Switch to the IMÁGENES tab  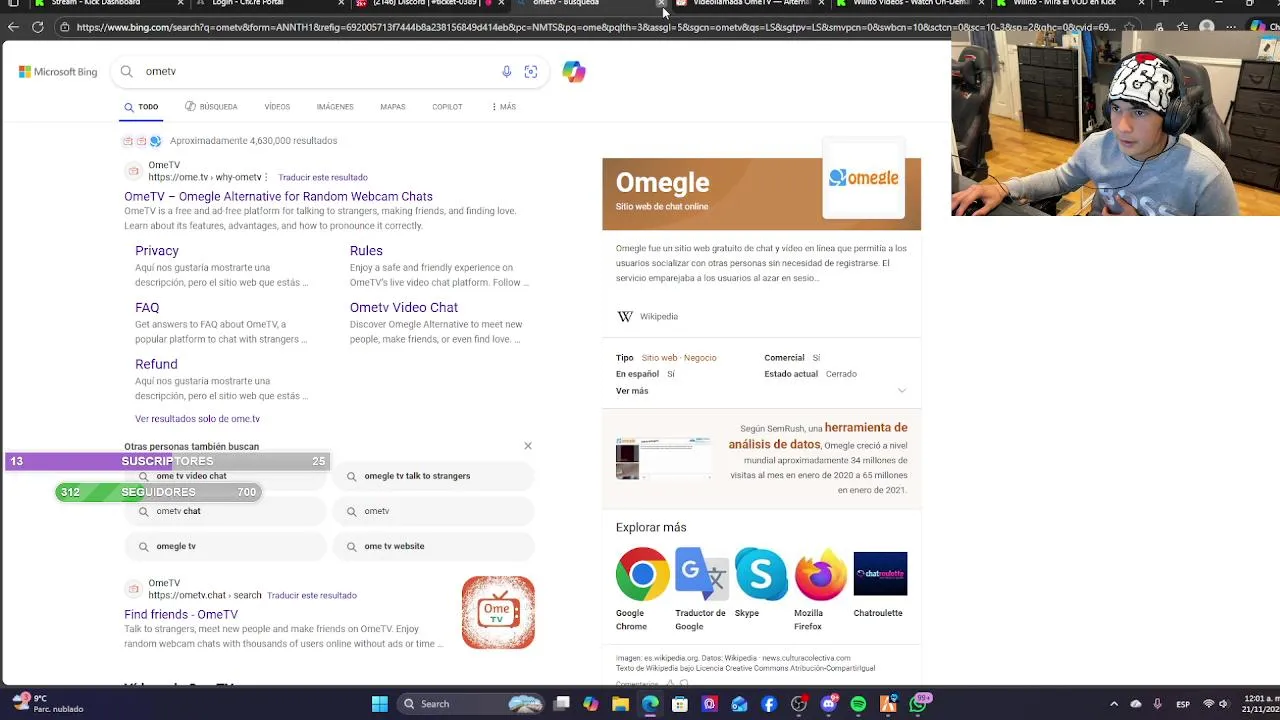335,107
